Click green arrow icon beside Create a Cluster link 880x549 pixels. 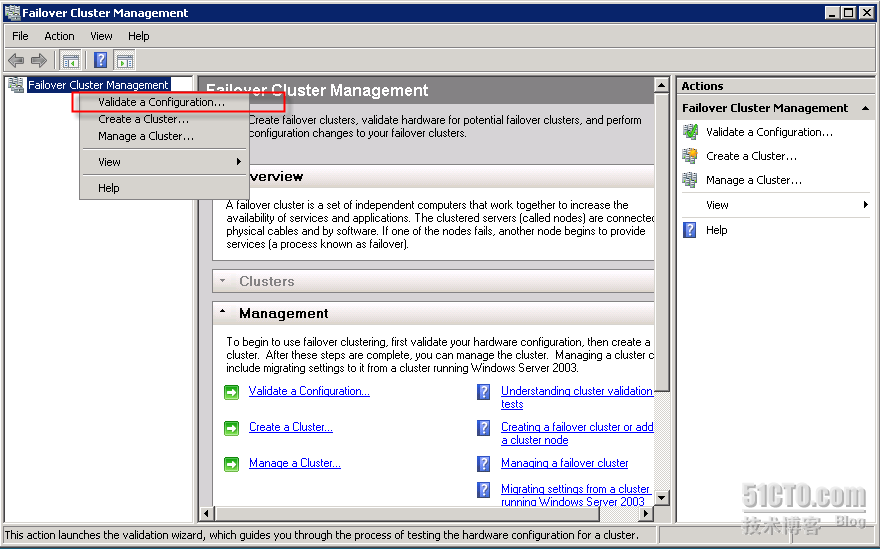[231, 428]
